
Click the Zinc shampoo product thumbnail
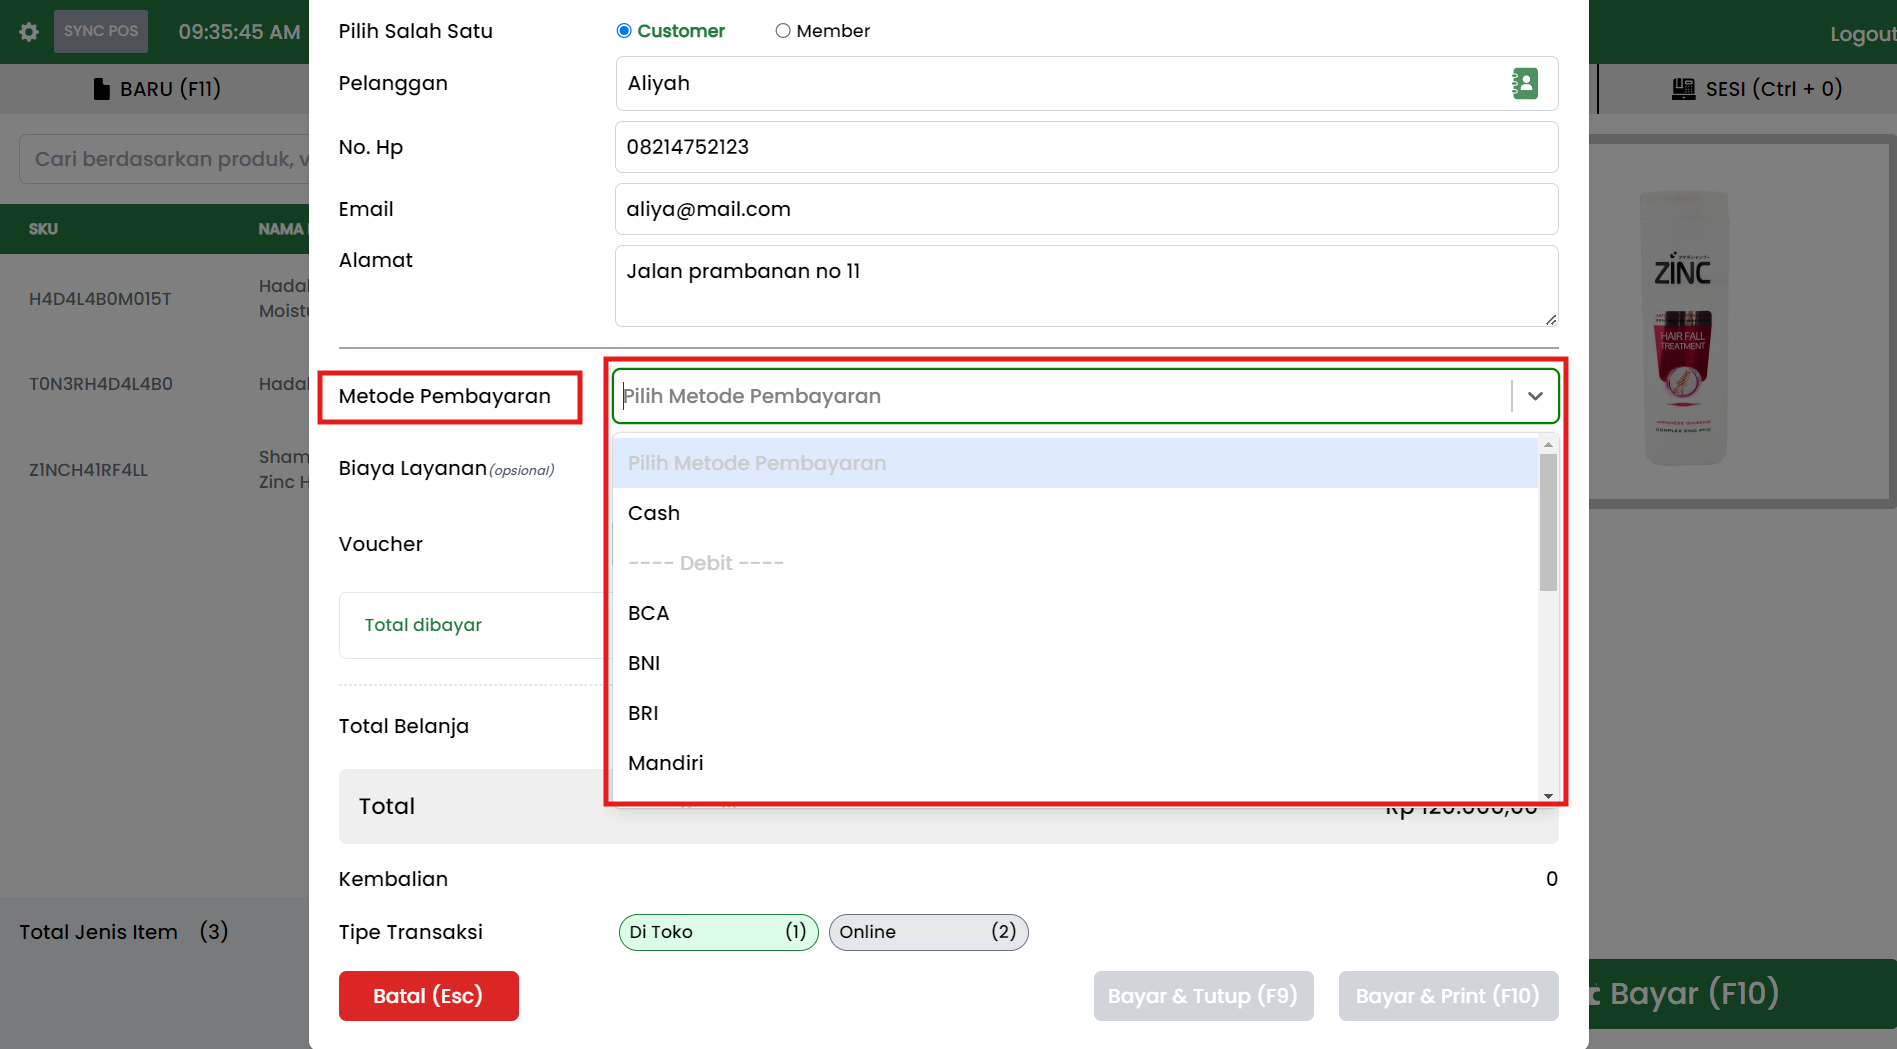1684,328
